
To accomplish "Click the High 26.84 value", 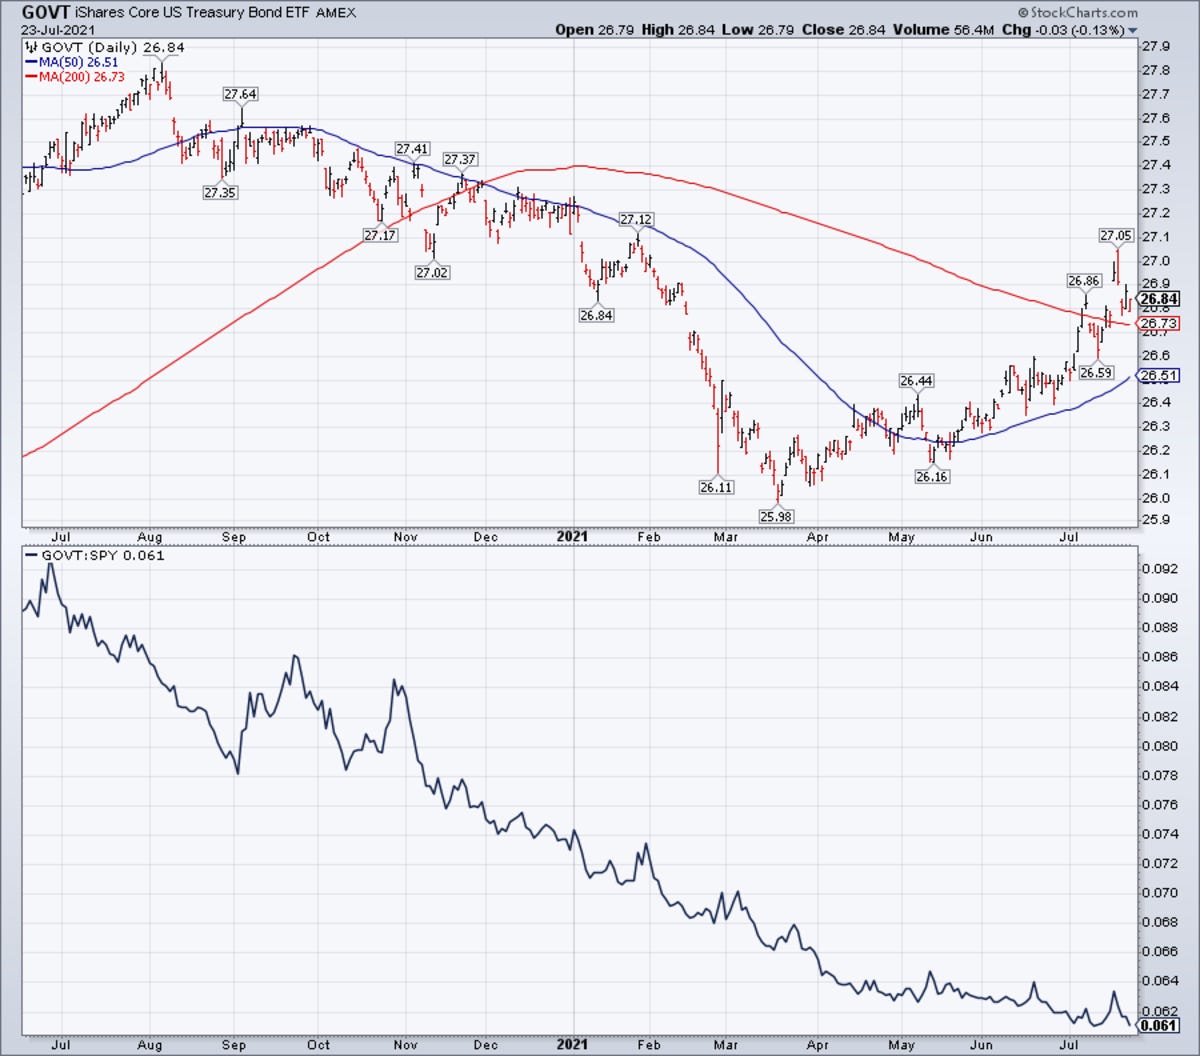I will 677,30.
